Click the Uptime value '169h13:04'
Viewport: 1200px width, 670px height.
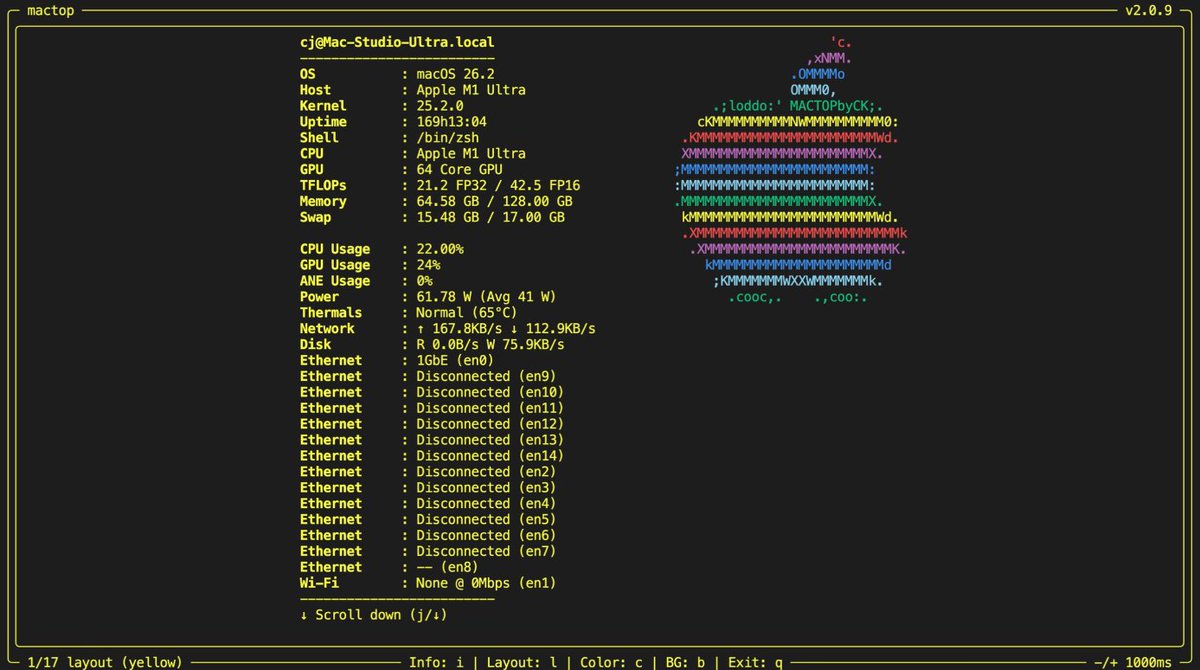(452, 122)
